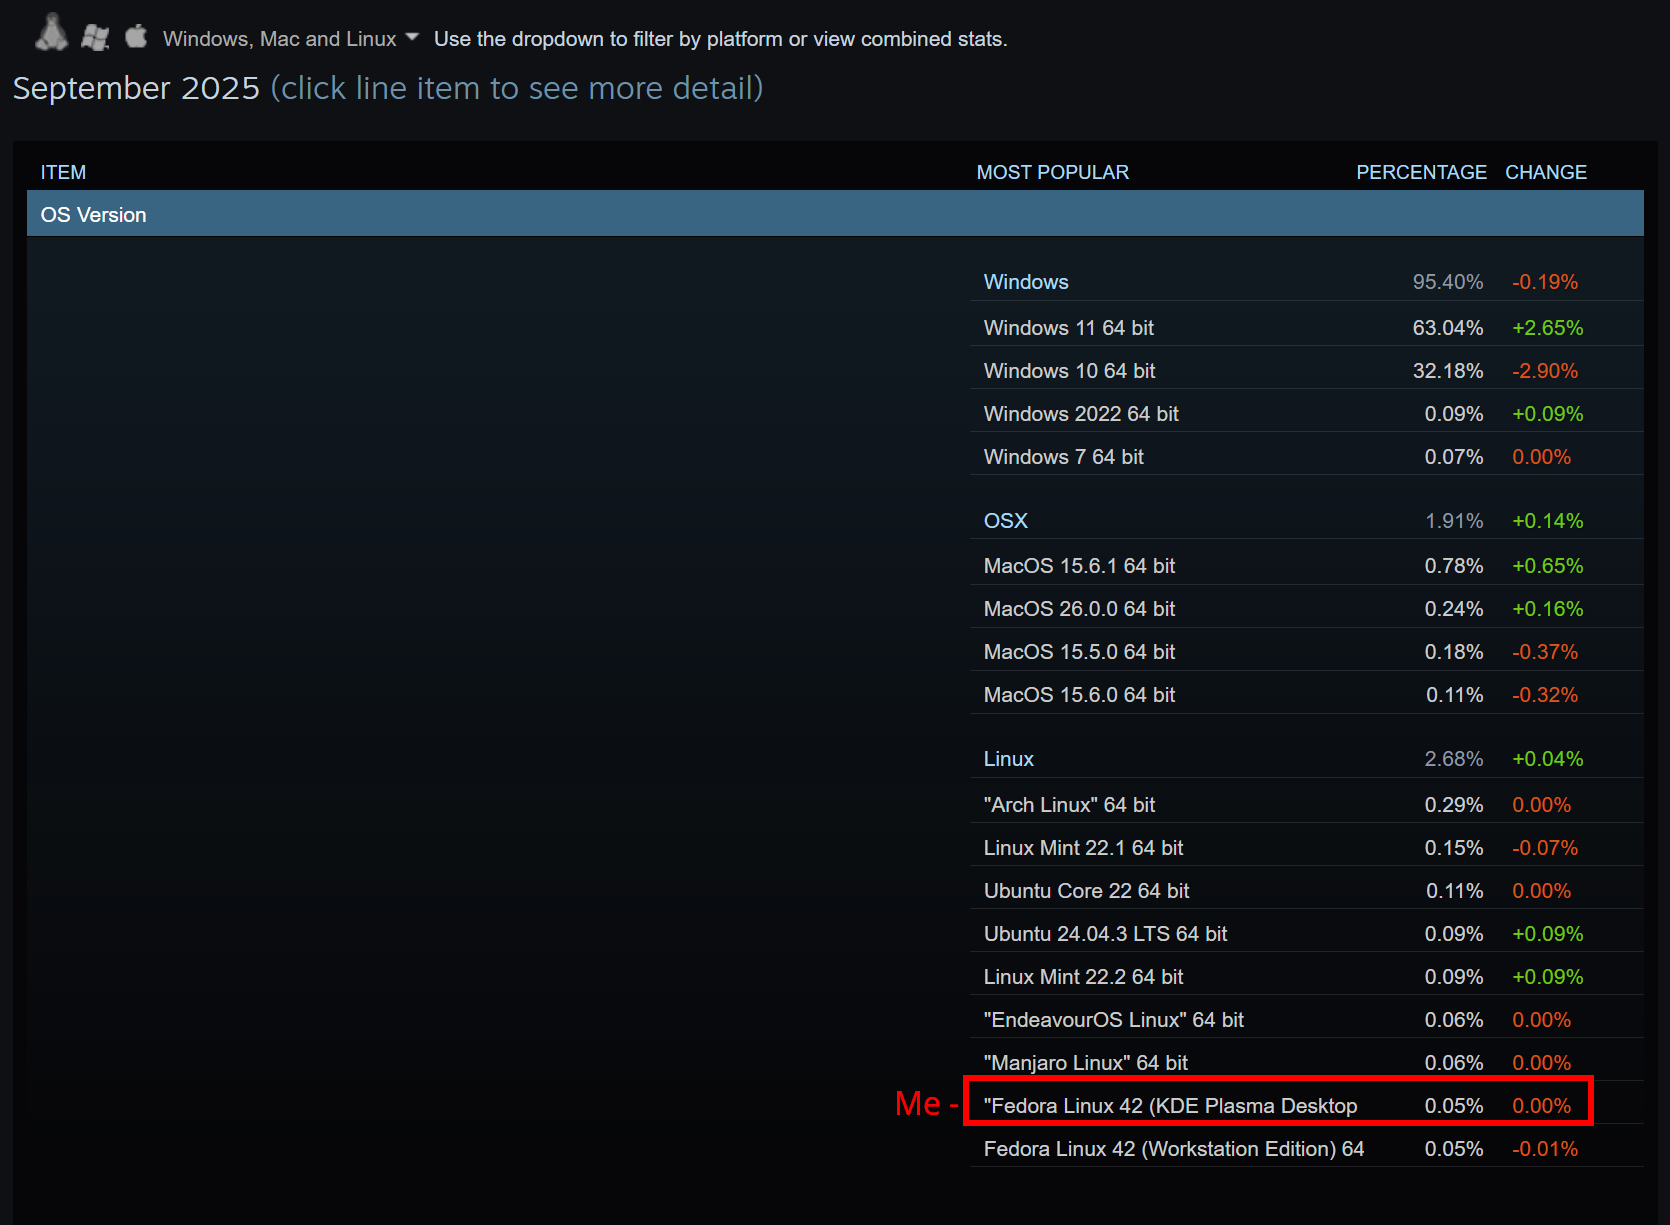The height and width of the screenshot is (1225, 1670).
Task: Click the Linux total 2.68% value
Action: coord(1454,759)
